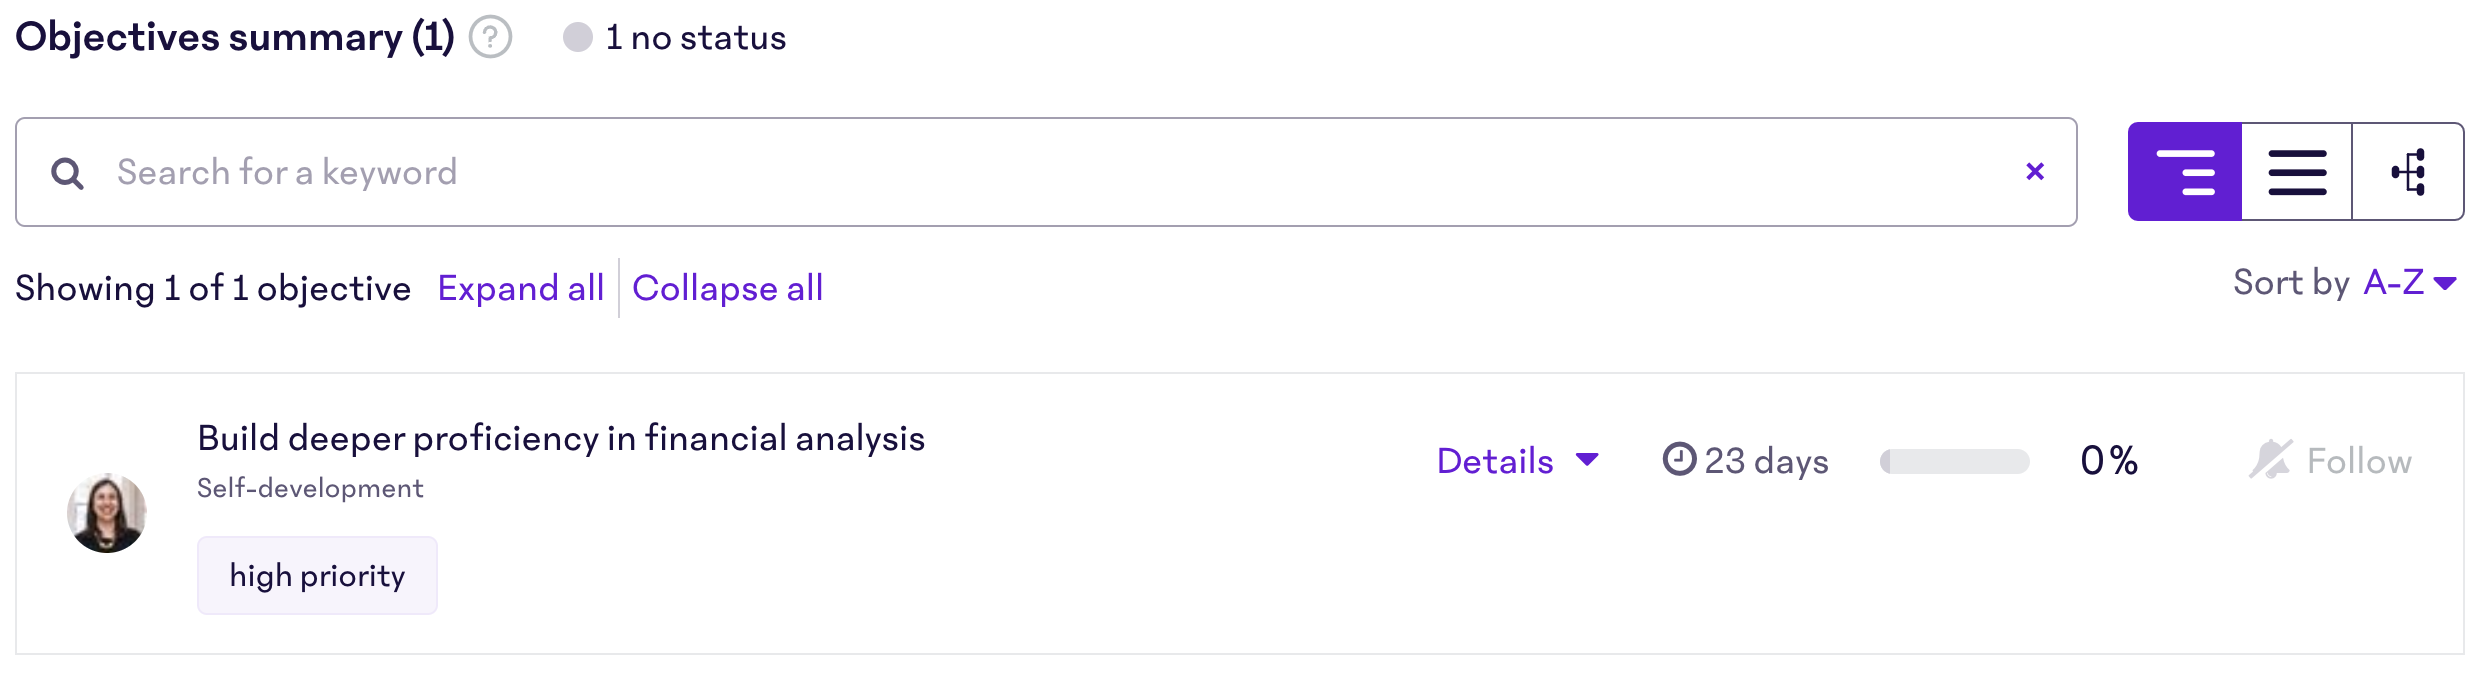Open the owner's avatar photo
Viewport: 2484px width, 674px height.
click(x=107, y=513)
